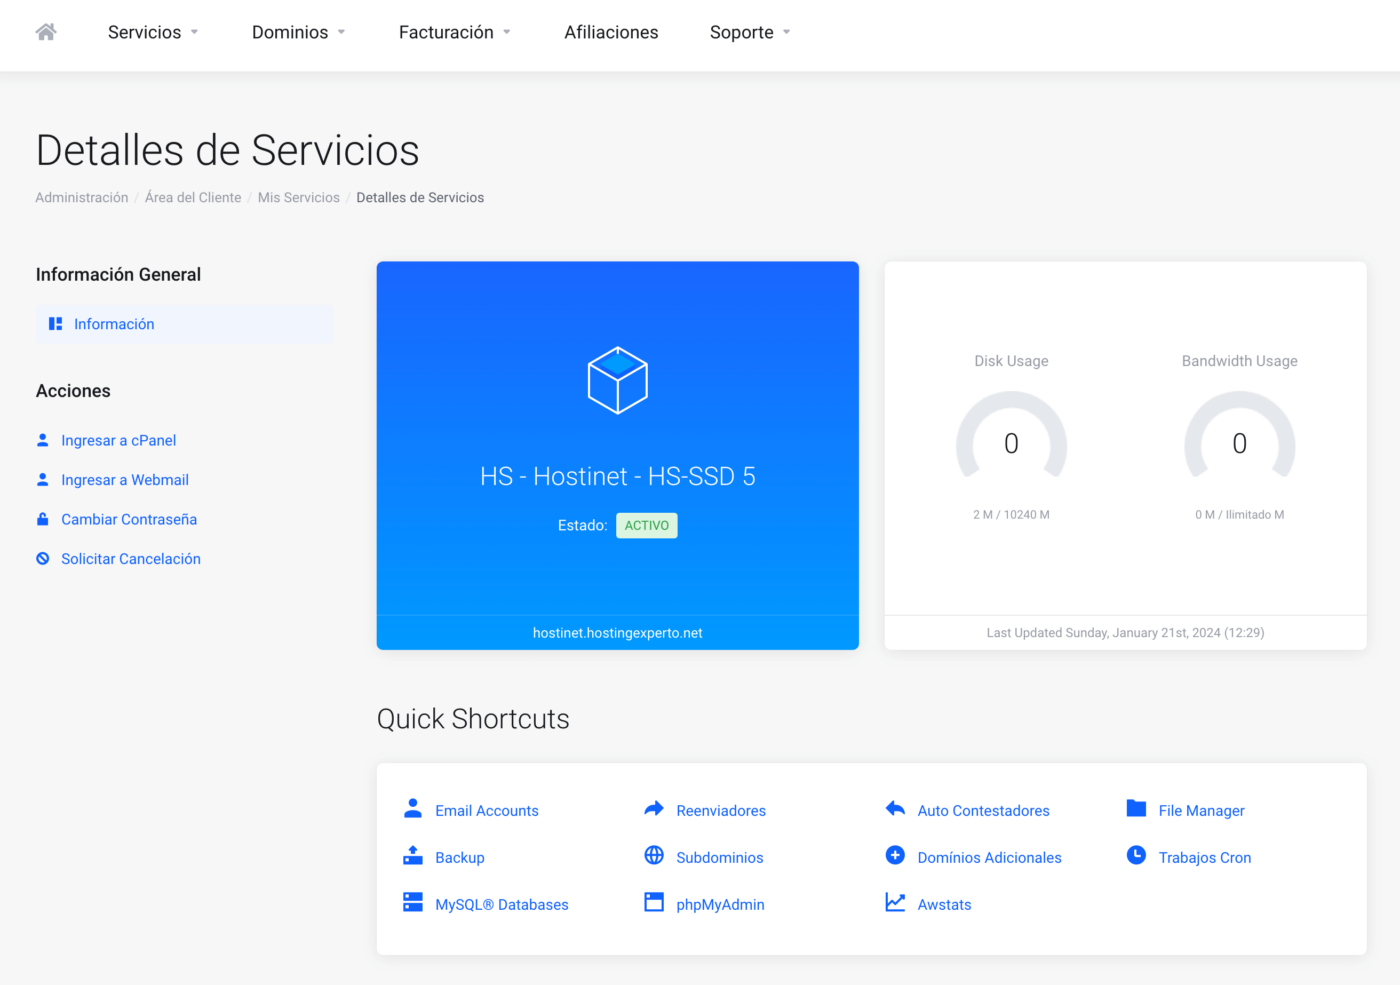Screen dimensions: 1400x985
Task: Open Awstats shortcut
Action: [x=945, y=904]
